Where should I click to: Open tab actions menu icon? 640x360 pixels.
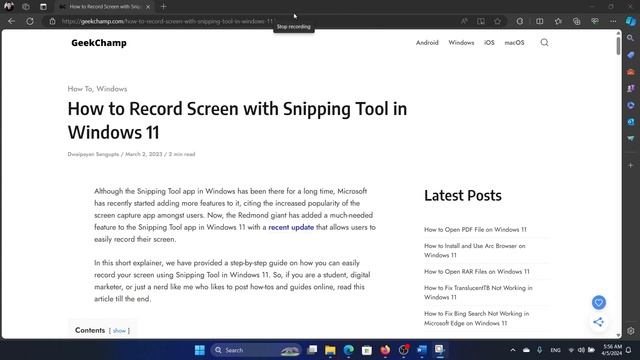coord(43,7)
